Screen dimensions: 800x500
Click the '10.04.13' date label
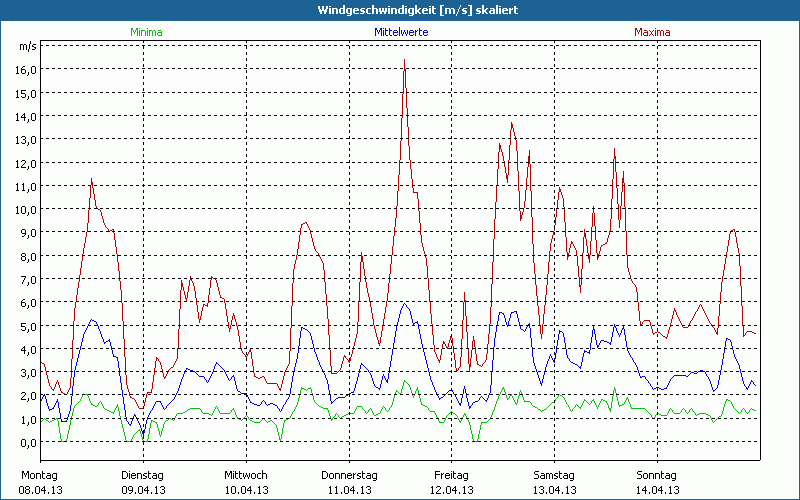[x=246, y=490]
